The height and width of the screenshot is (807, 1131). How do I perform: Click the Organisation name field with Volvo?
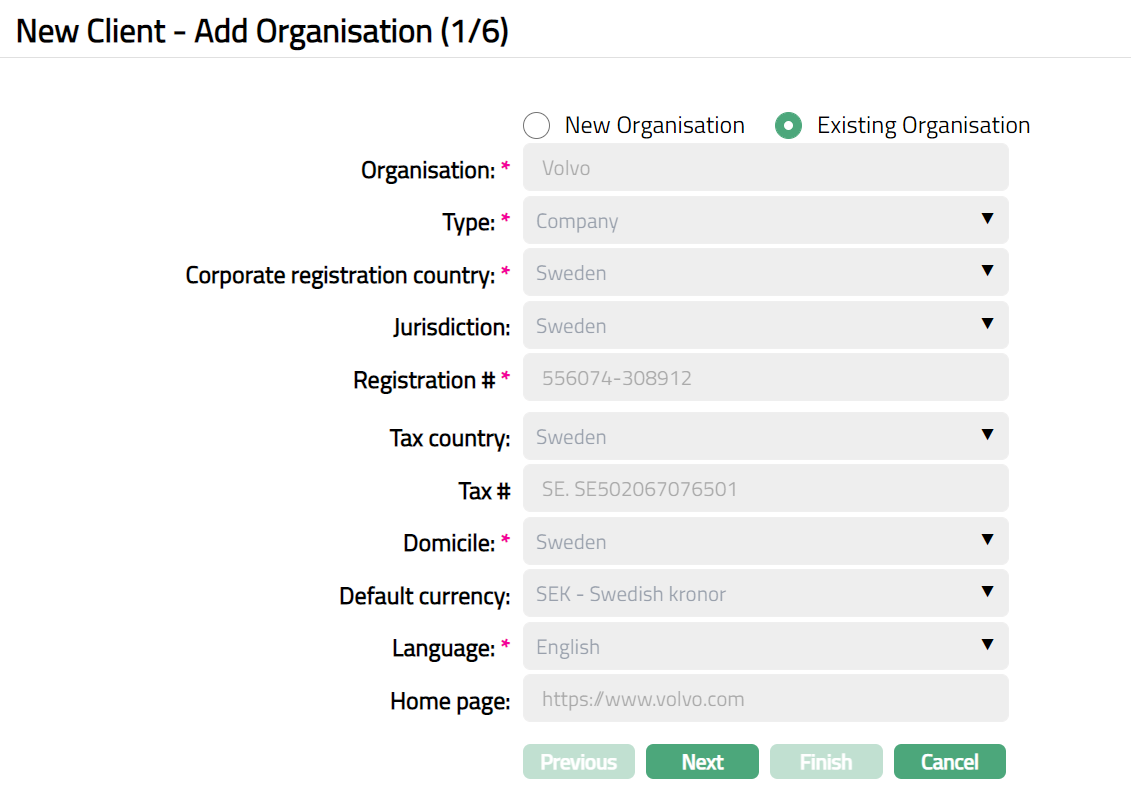click(x=765, y=168)
